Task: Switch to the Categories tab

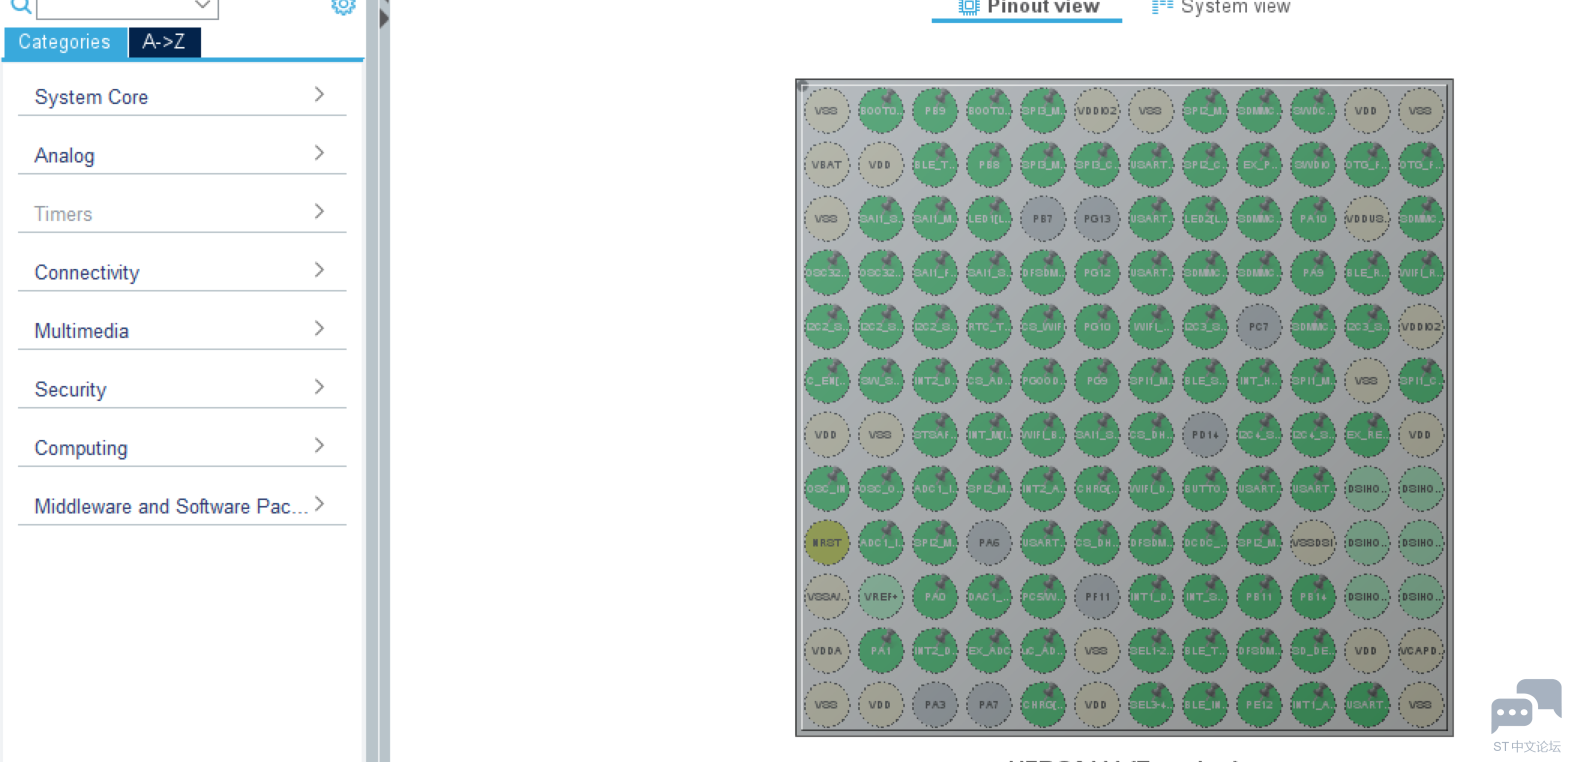Action: 64,42
